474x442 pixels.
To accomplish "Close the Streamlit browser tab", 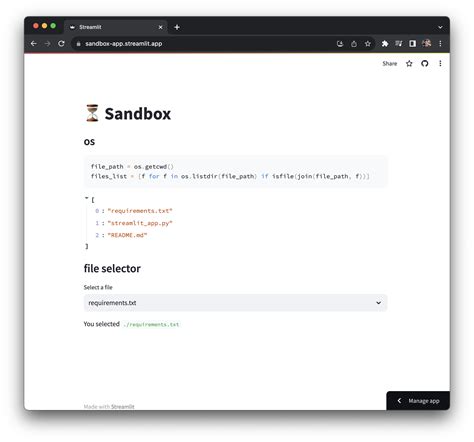I will click(160, 27).
